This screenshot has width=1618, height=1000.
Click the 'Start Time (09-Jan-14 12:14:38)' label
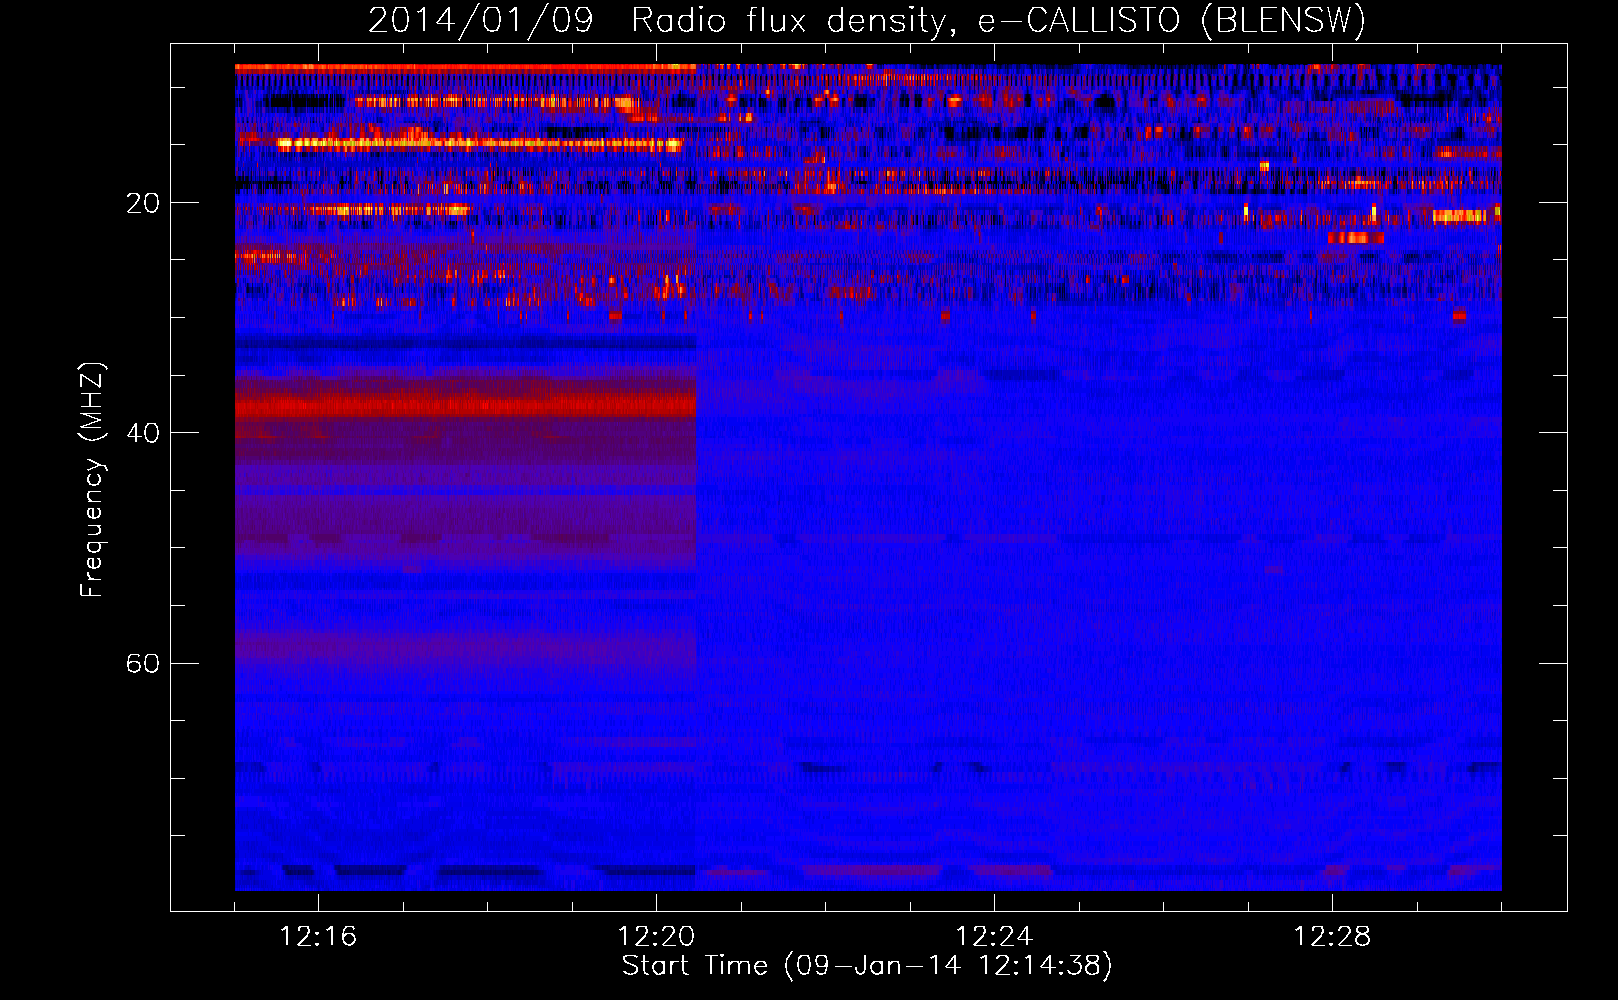867,966
